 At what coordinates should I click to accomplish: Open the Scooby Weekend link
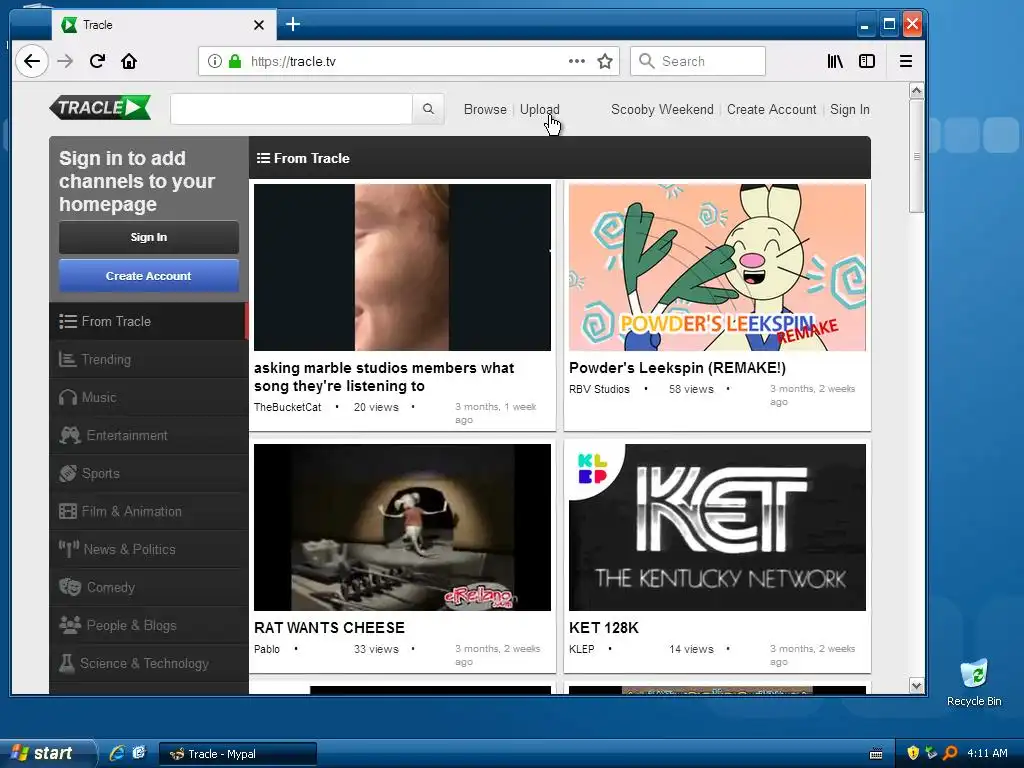tap(662, 110)
